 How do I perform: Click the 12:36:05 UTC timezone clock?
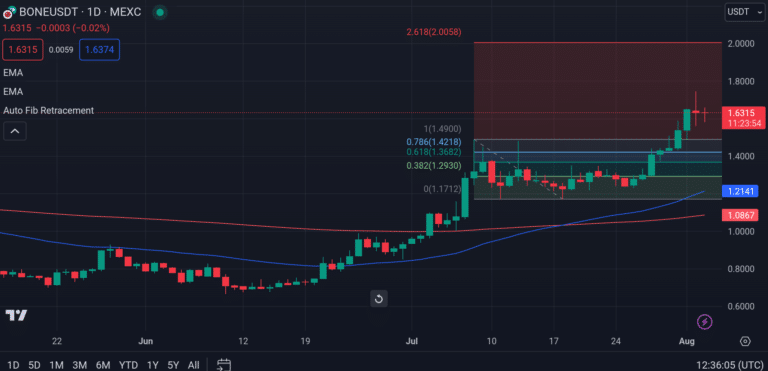click(x=729, y=365)
